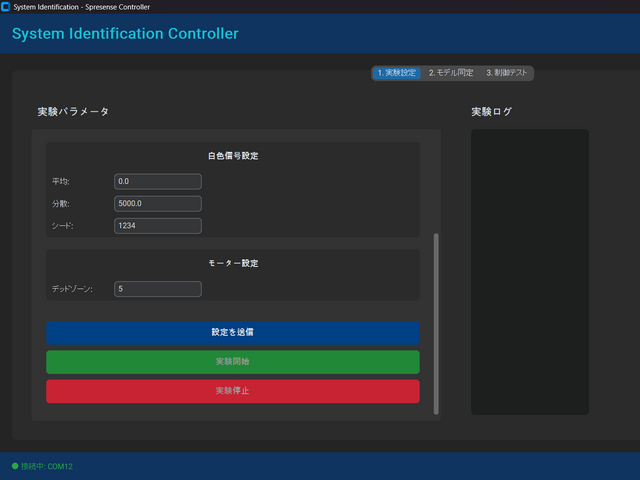This screenshot has width=640, height=480.
Task: Click the 接続中: COM12 status text
Action: click(47, 466)
